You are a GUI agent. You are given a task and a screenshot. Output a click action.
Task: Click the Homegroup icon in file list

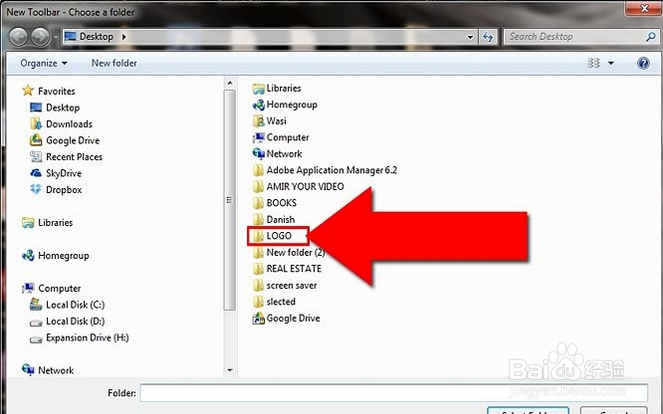[258, 105]
